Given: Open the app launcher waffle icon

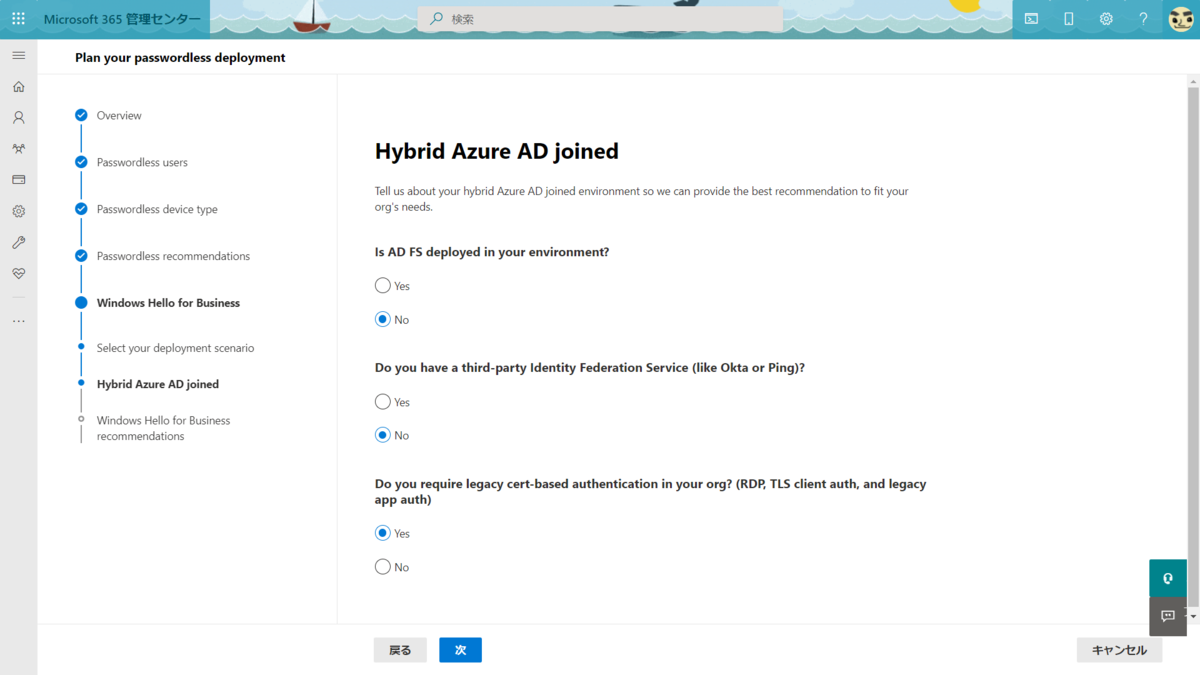Looking at the screenshot, I should pos(18,19).
